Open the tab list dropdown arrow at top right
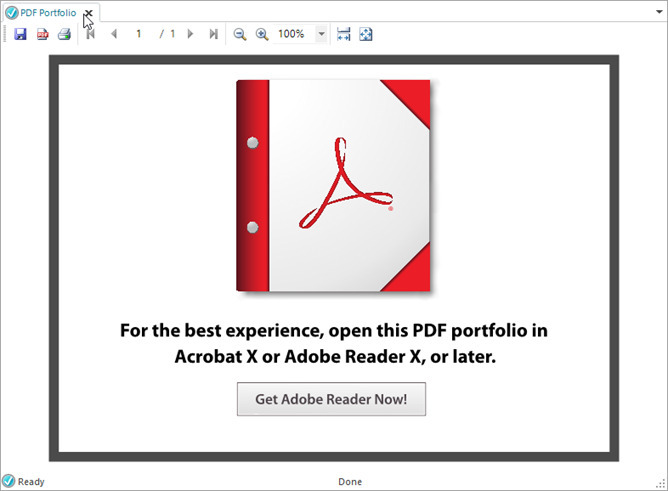Viewport: 668px width, 491px height. pyautogui.click(x=660, y=12)
